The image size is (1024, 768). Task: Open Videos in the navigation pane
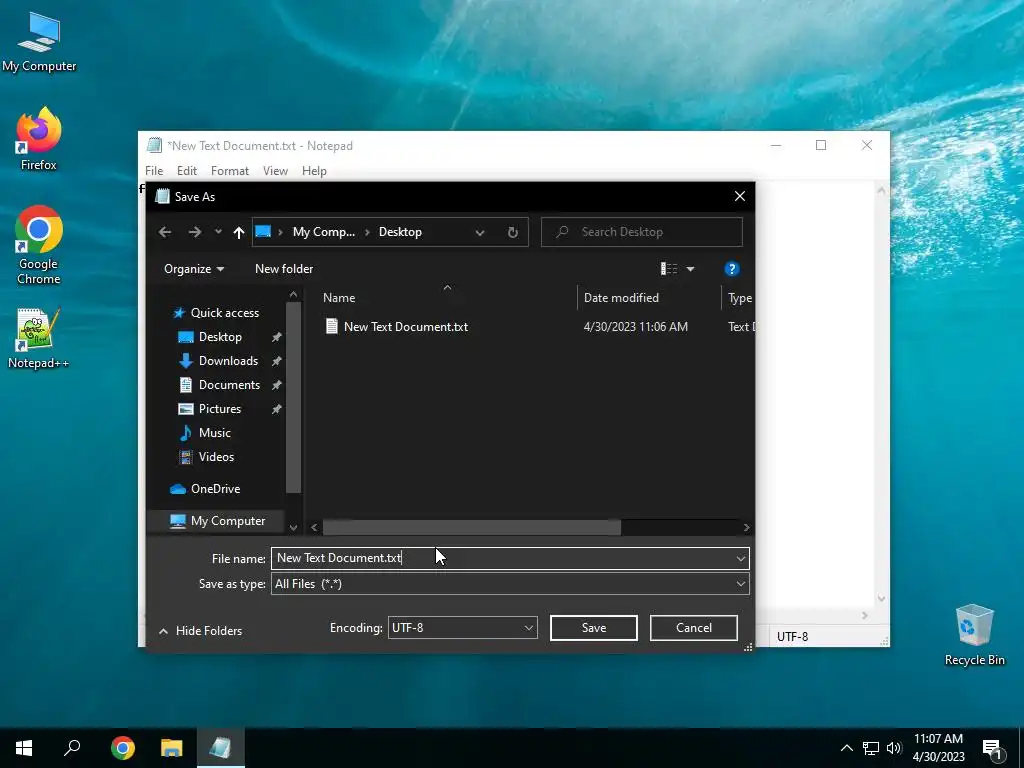216,457
